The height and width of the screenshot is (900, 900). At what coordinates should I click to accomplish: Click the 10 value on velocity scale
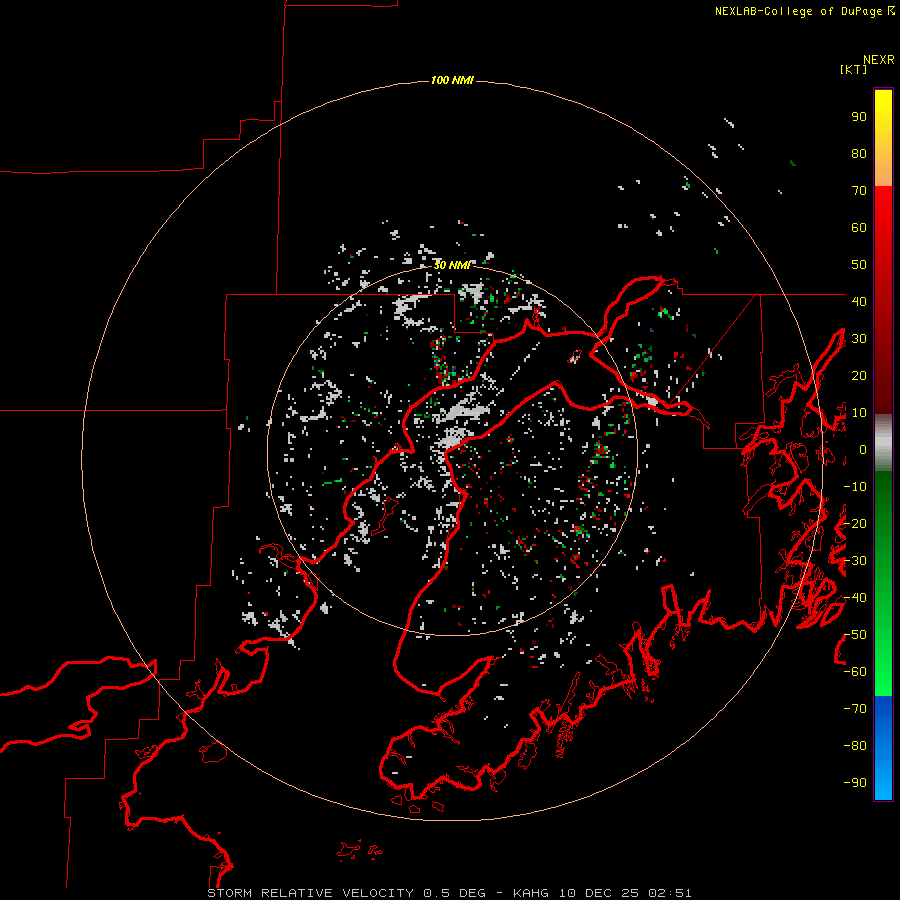(859, 413)
